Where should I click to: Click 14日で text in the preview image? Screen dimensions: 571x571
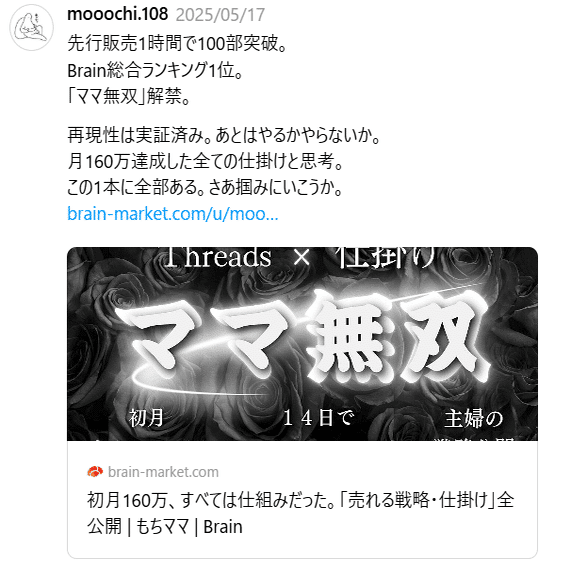click(x=318, y=417)
